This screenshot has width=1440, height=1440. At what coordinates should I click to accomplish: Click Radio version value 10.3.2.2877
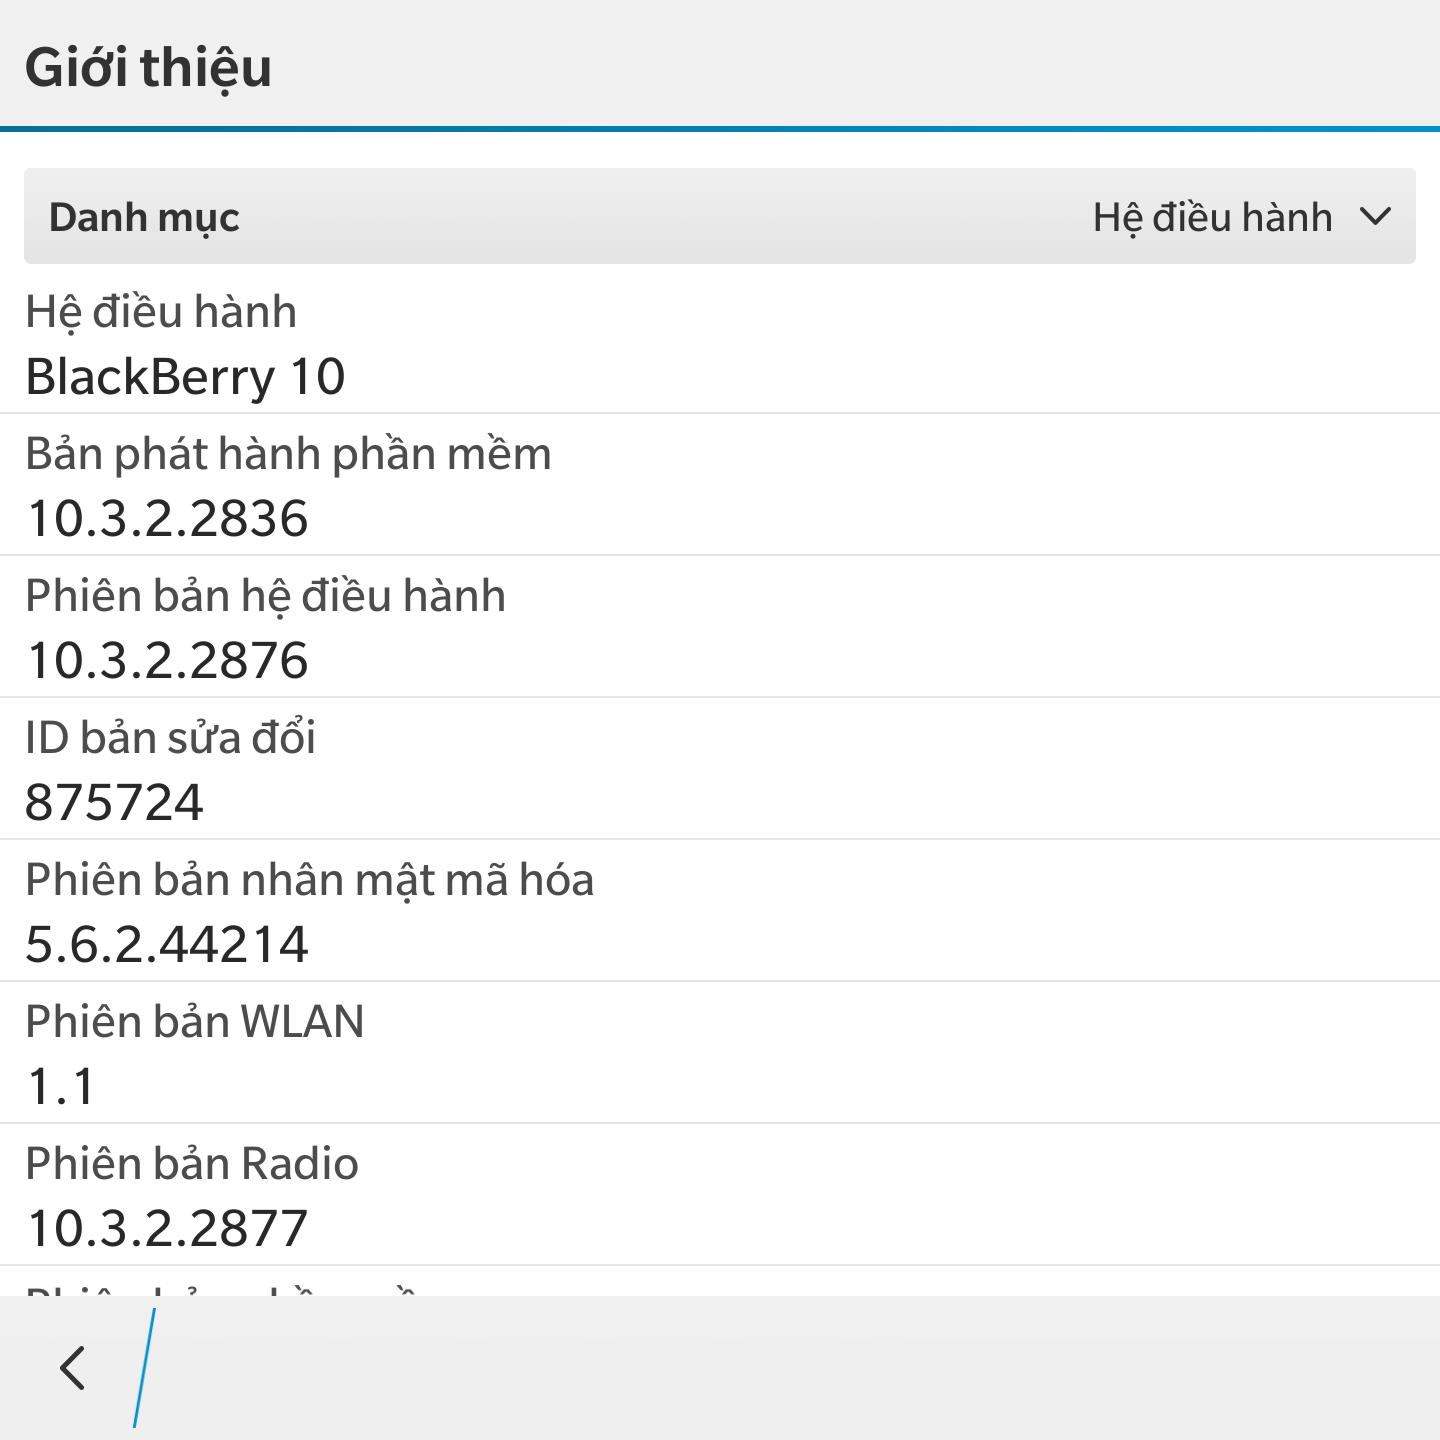[167, 1229]
